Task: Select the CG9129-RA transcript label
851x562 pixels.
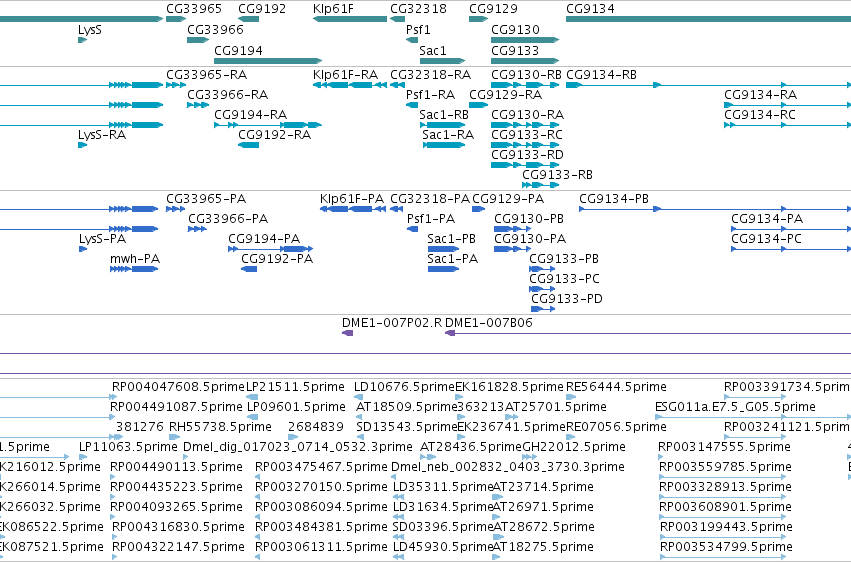Action: tap(506, 94)
